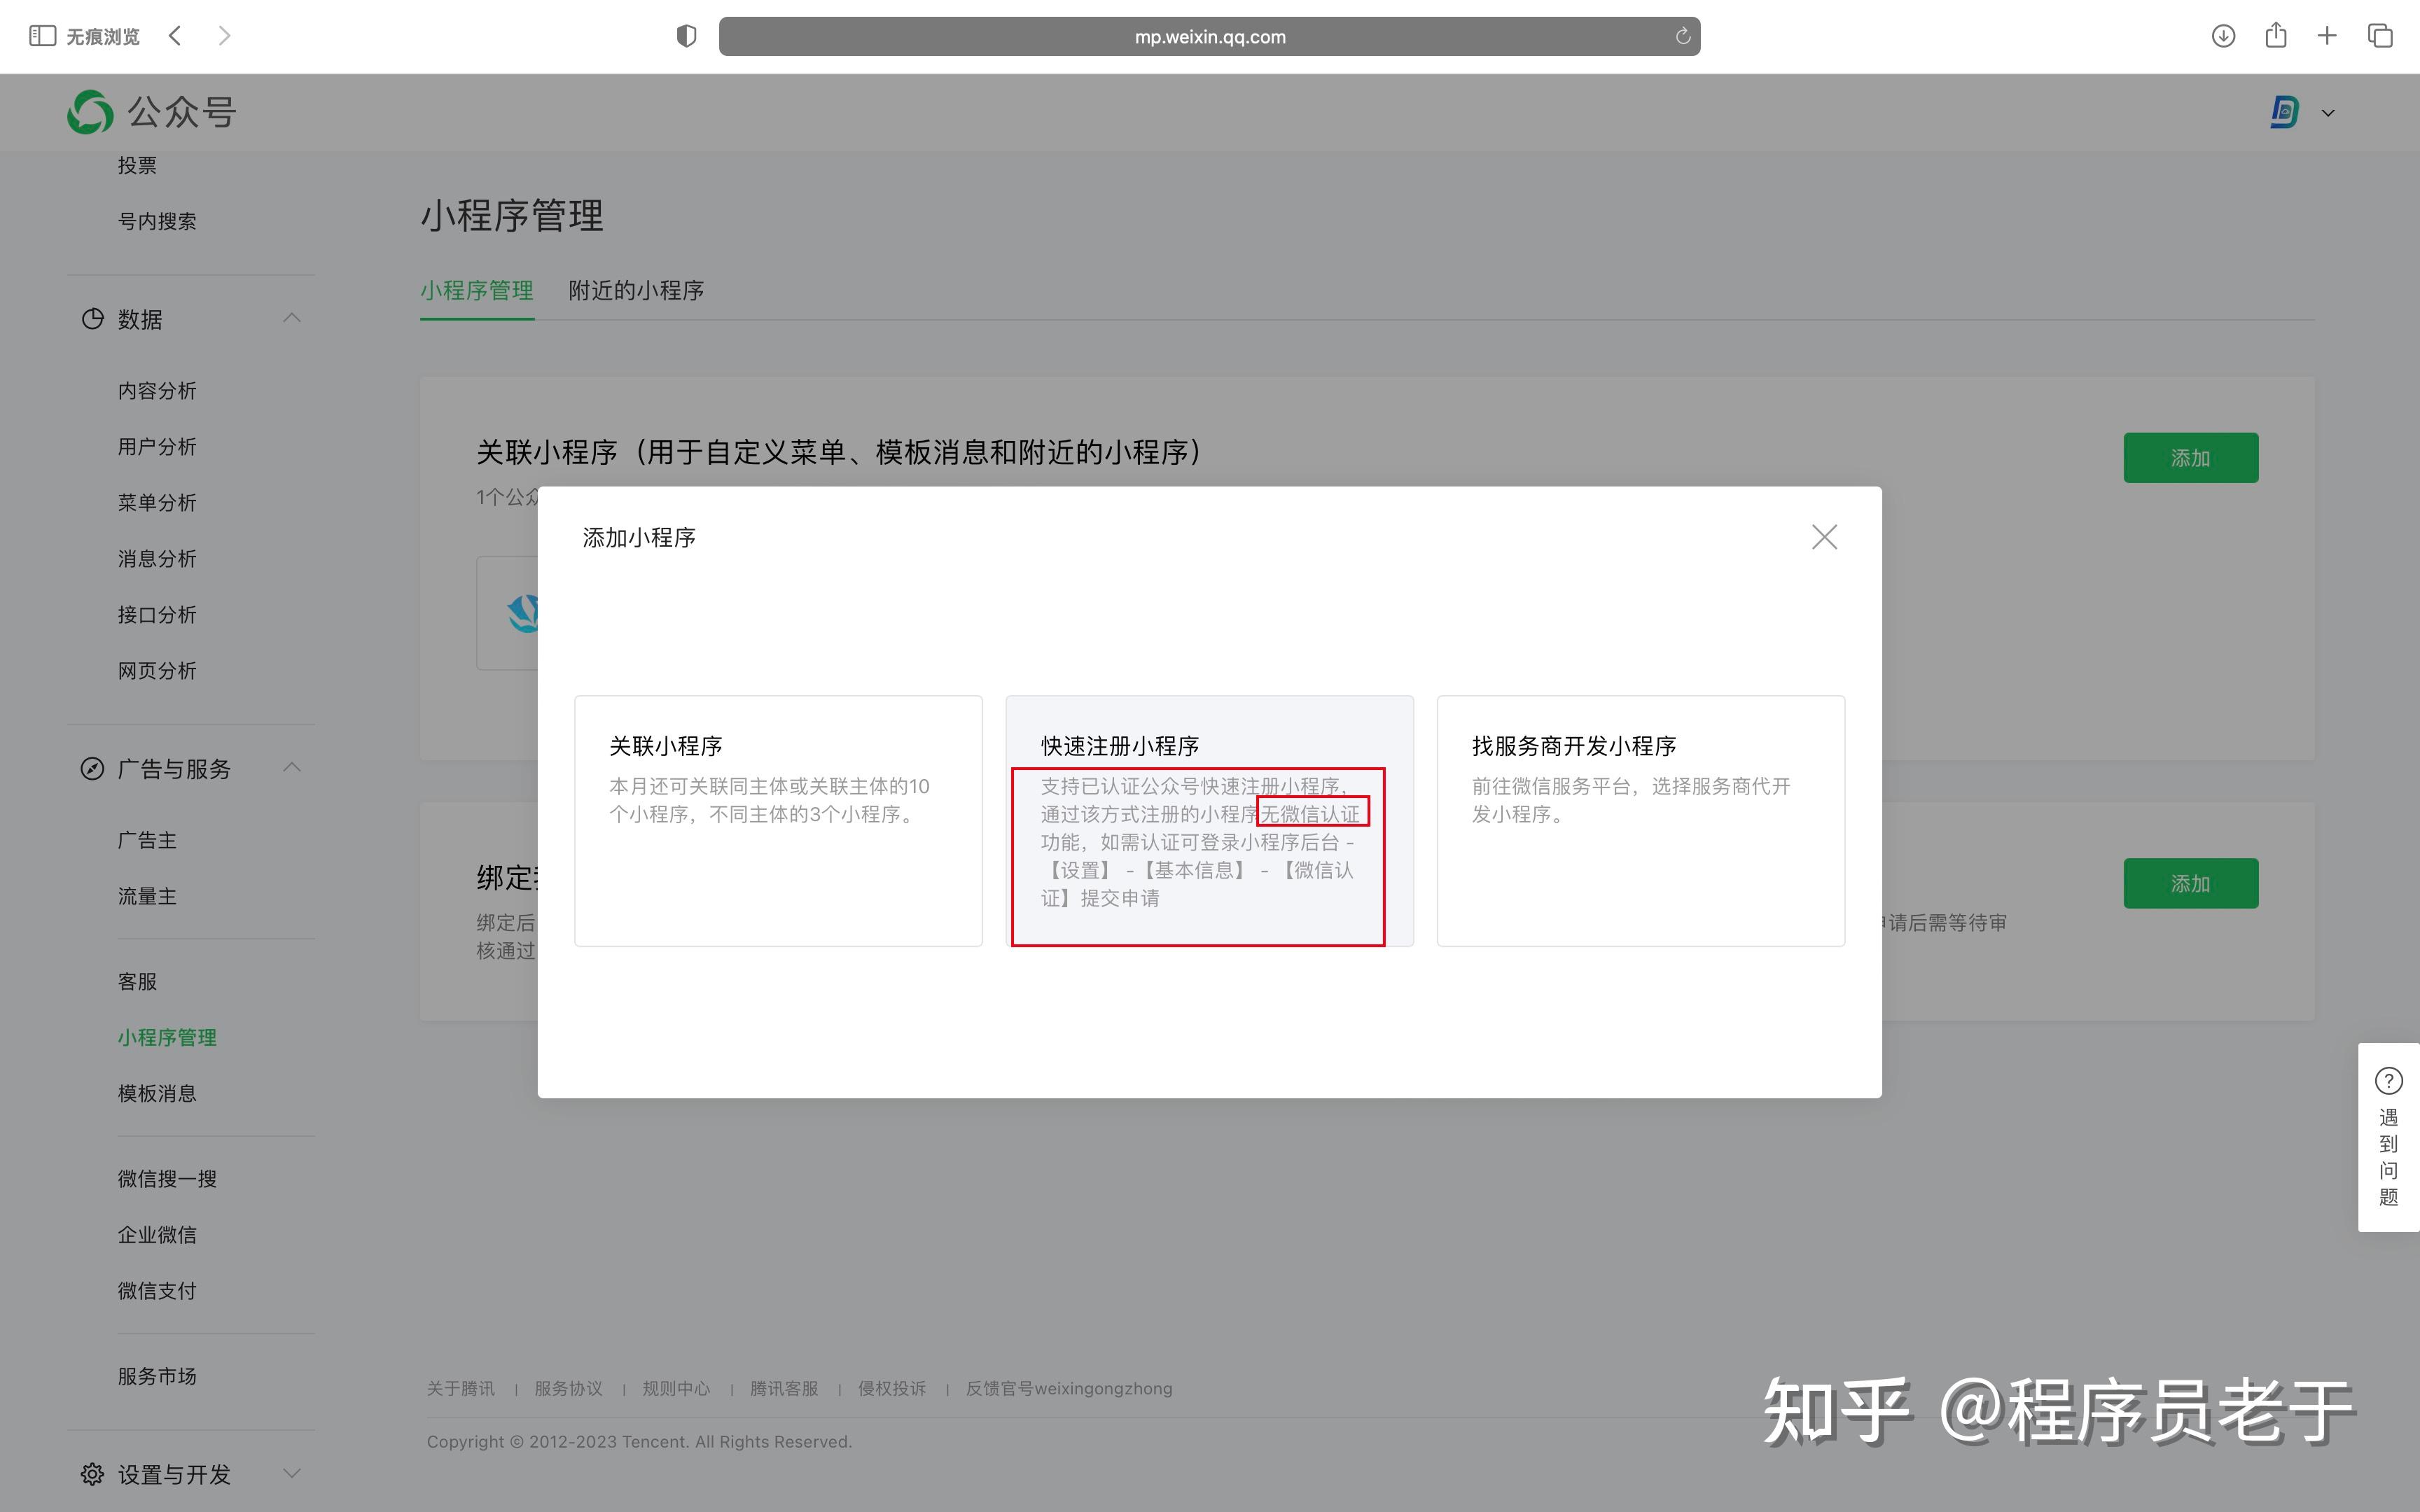Go back with the browser back arrow
The image size is (2420, 1512).
pos(175,36)
